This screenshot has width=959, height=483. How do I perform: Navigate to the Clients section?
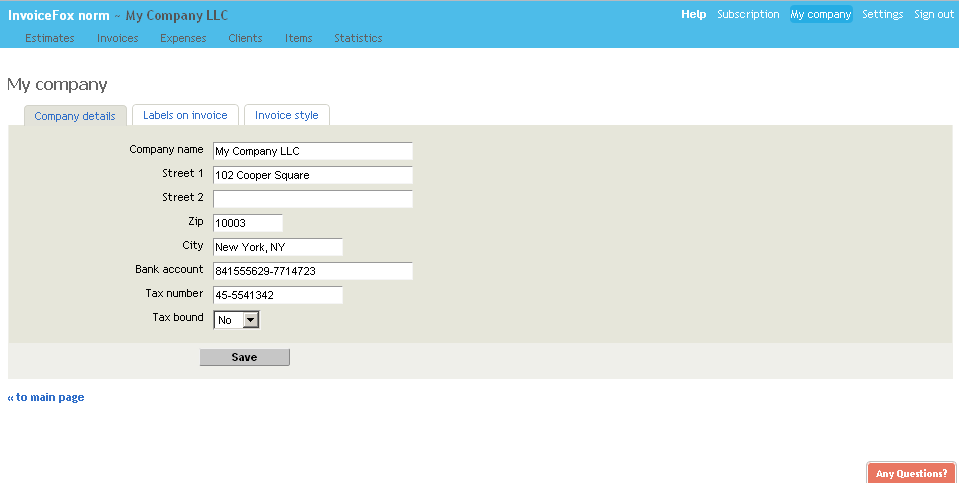pos(245,38)
